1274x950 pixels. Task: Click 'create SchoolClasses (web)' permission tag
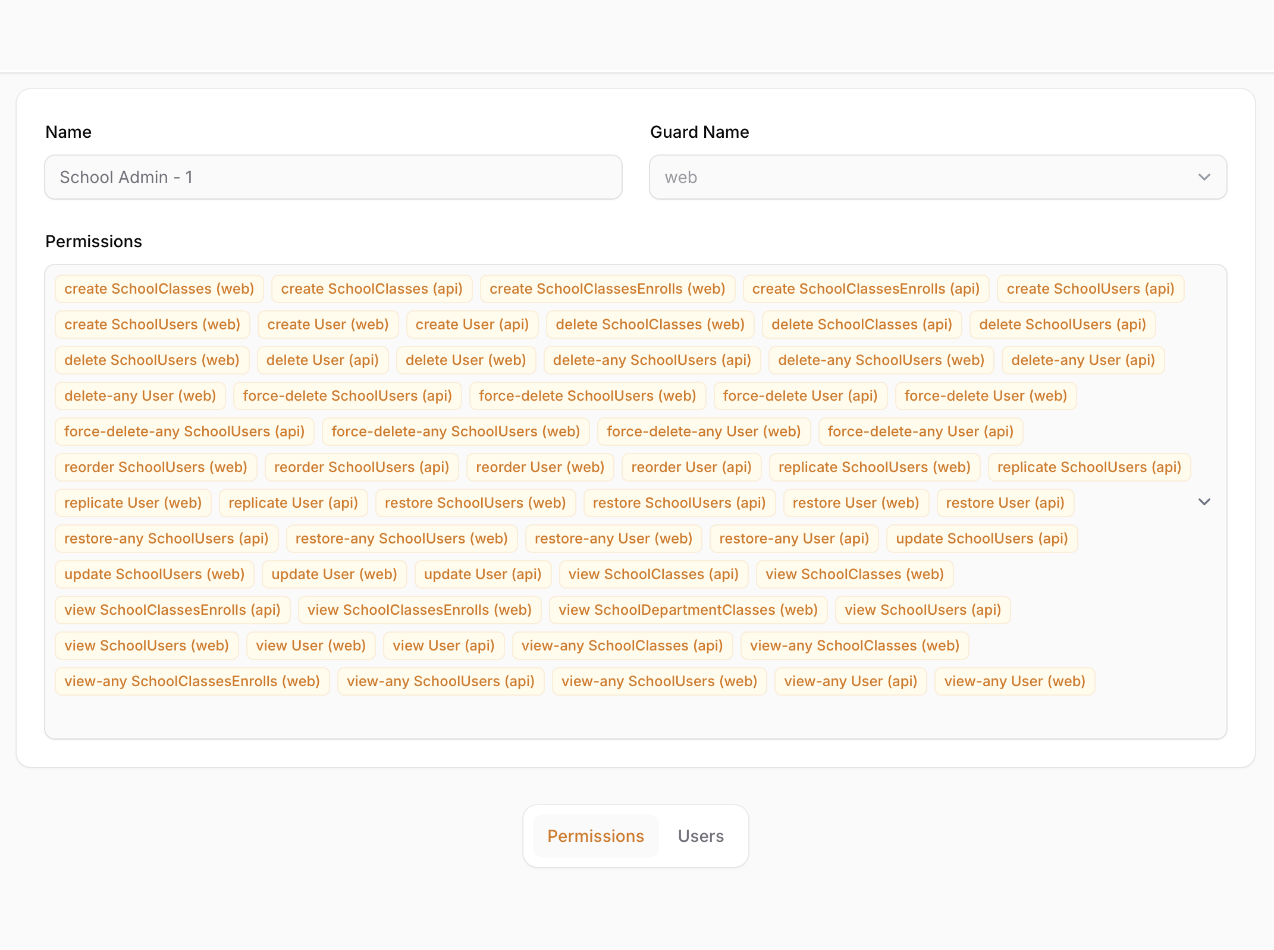[159, 289]
